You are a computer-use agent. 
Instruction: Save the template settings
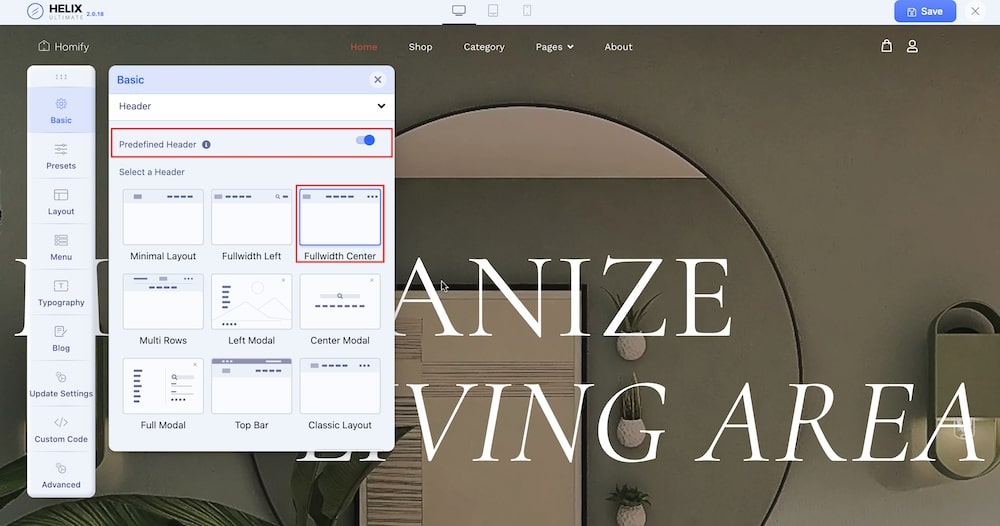(925, 11)
